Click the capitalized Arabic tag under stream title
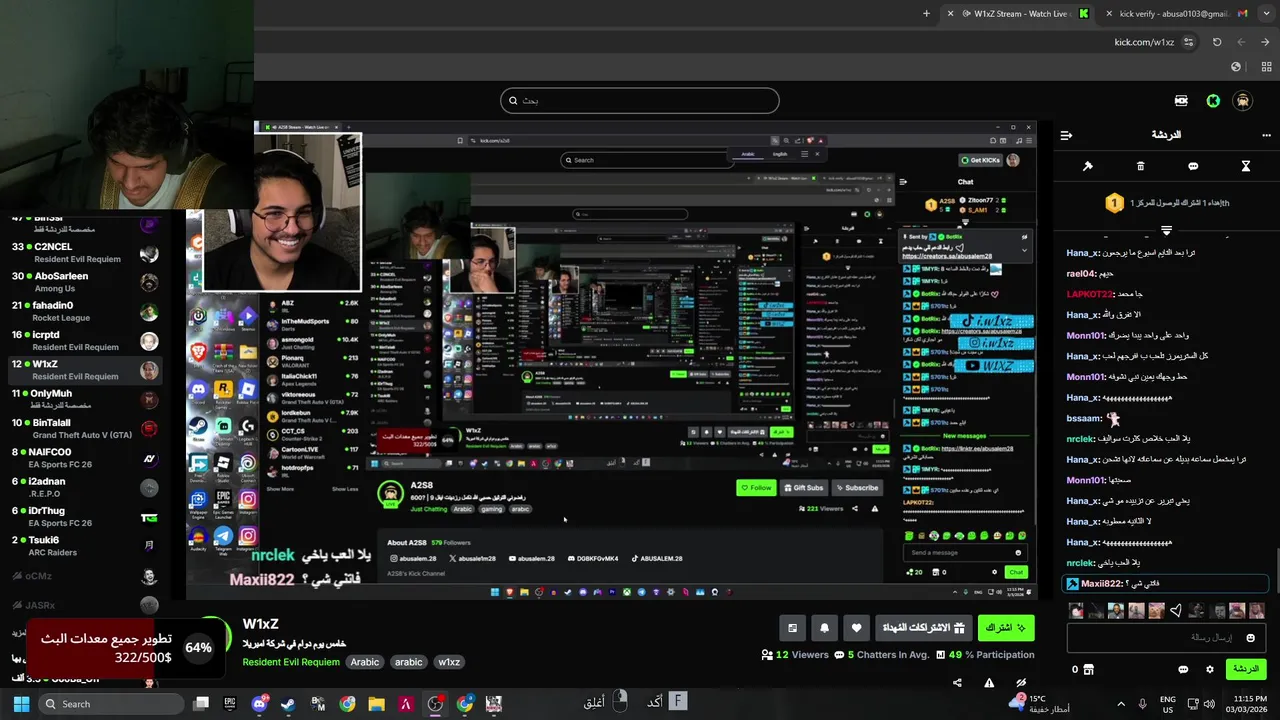Image resolution: width=1280 pixels, height=720 pixels. tap(365, 662)
